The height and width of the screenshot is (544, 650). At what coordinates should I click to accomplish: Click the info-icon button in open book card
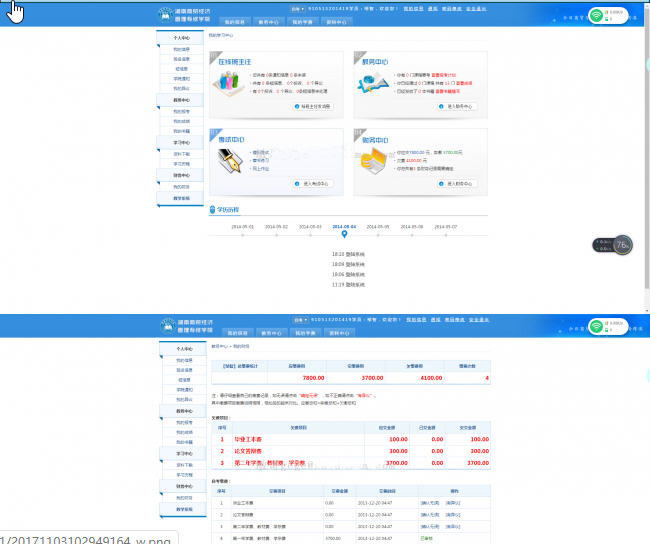(456, 107)
